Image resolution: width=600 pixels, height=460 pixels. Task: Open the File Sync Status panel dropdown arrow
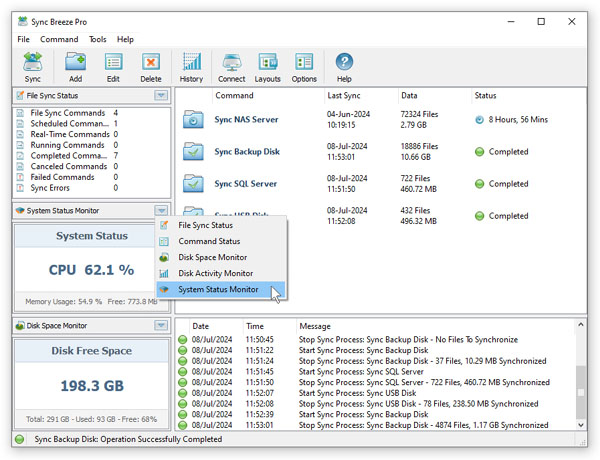coord(161,95)
